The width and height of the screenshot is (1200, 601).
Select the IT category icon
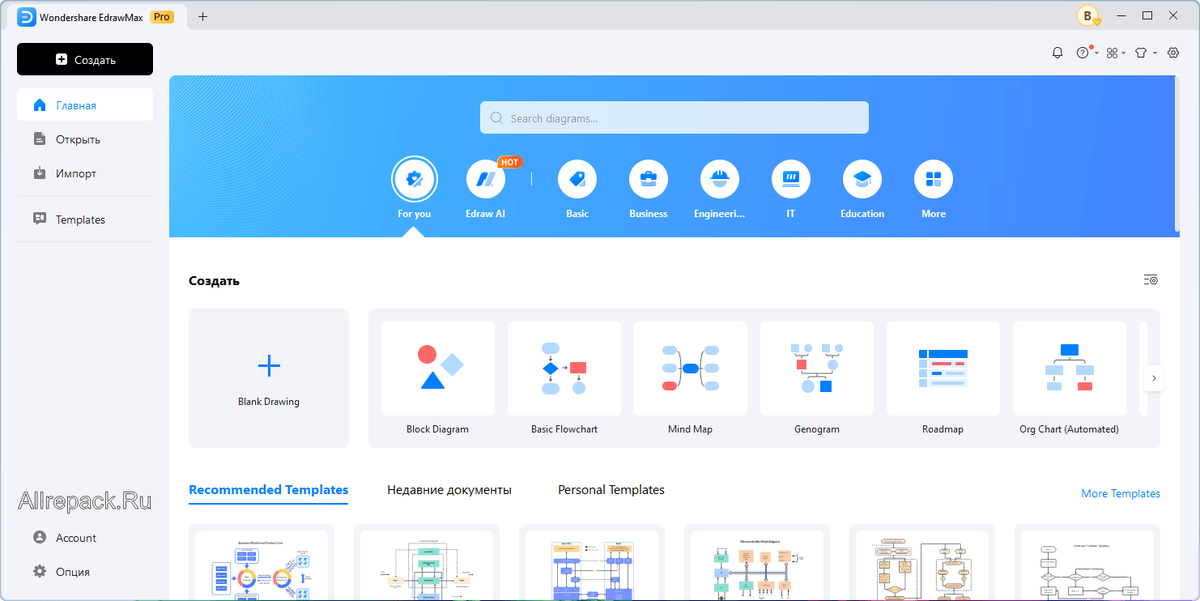click(791, 179)
